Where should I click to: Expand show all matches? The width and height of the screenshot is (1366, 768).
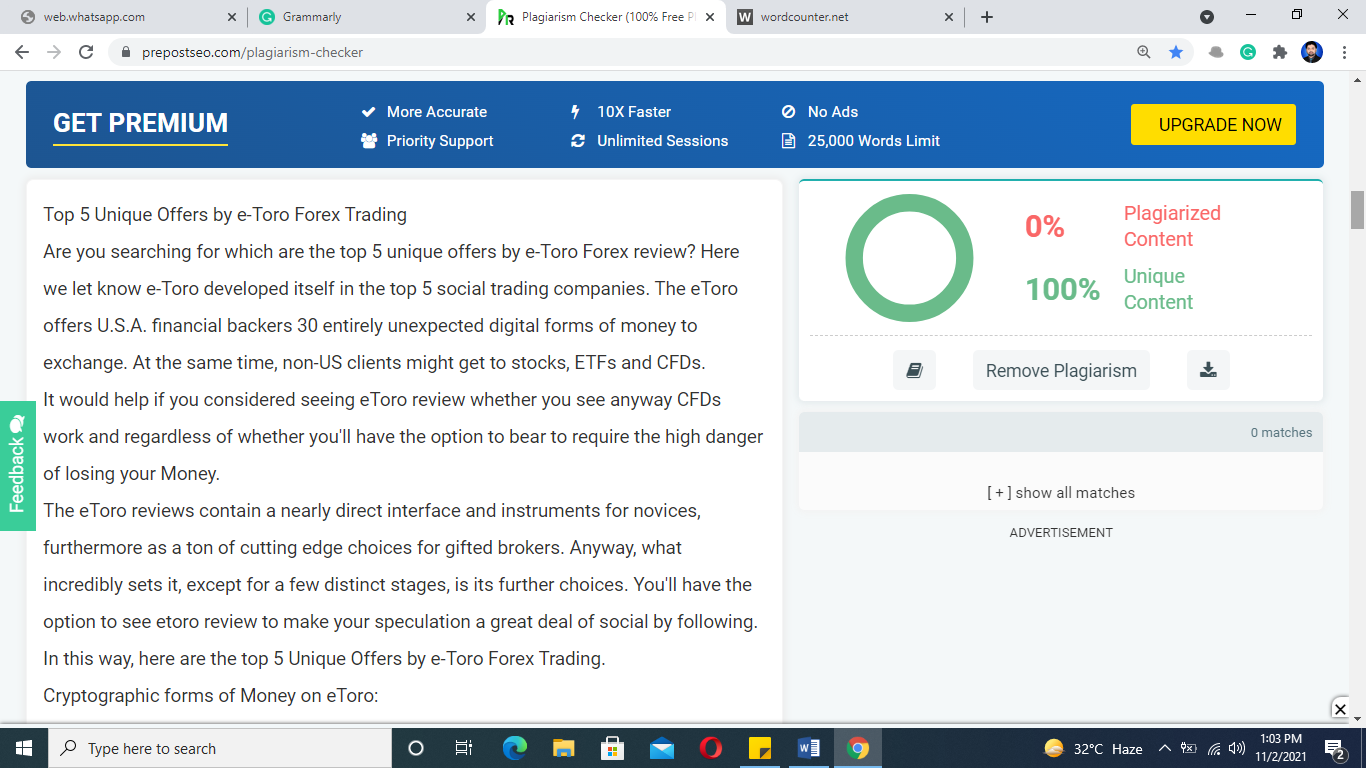point(1060,493)
